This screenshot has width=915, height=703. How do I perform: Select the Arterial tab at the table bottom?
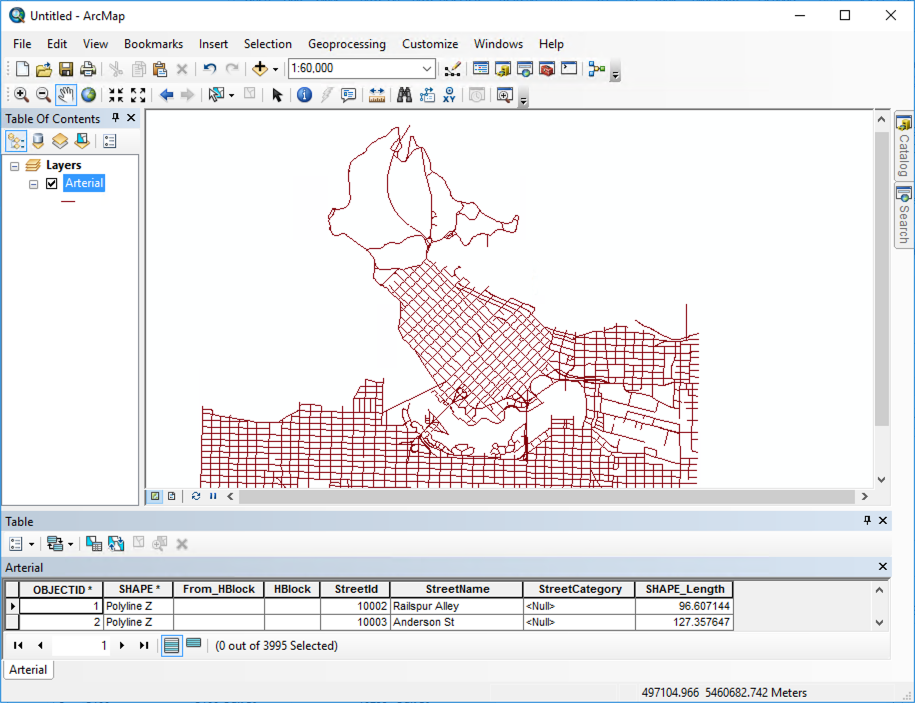click(28, 670)
